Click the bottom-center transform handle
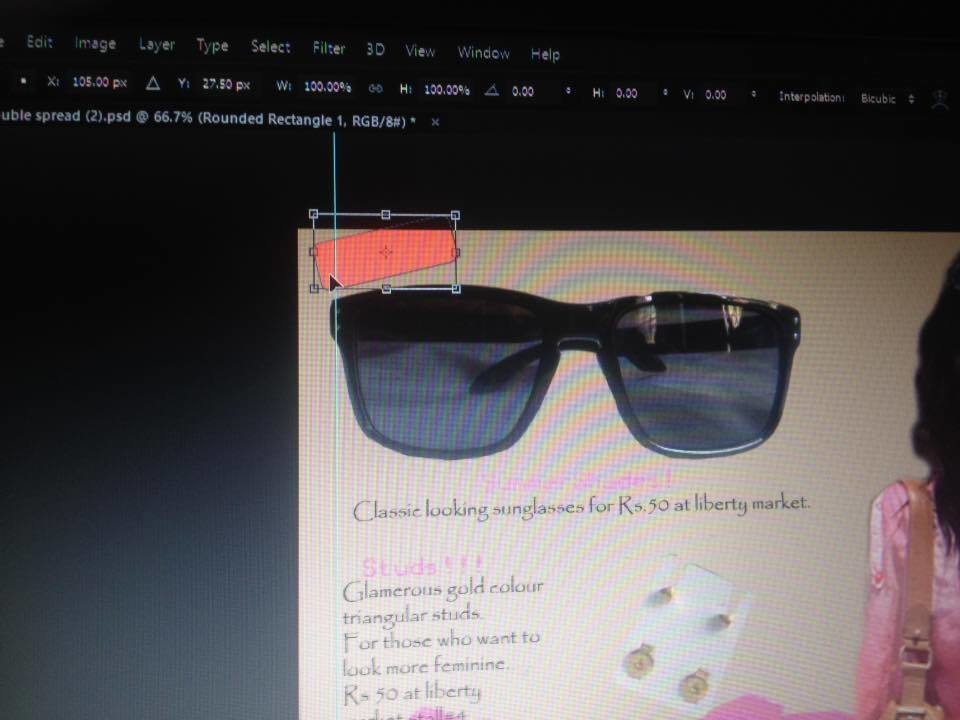This screenshot has width=960, height=720. pos(386,288)
